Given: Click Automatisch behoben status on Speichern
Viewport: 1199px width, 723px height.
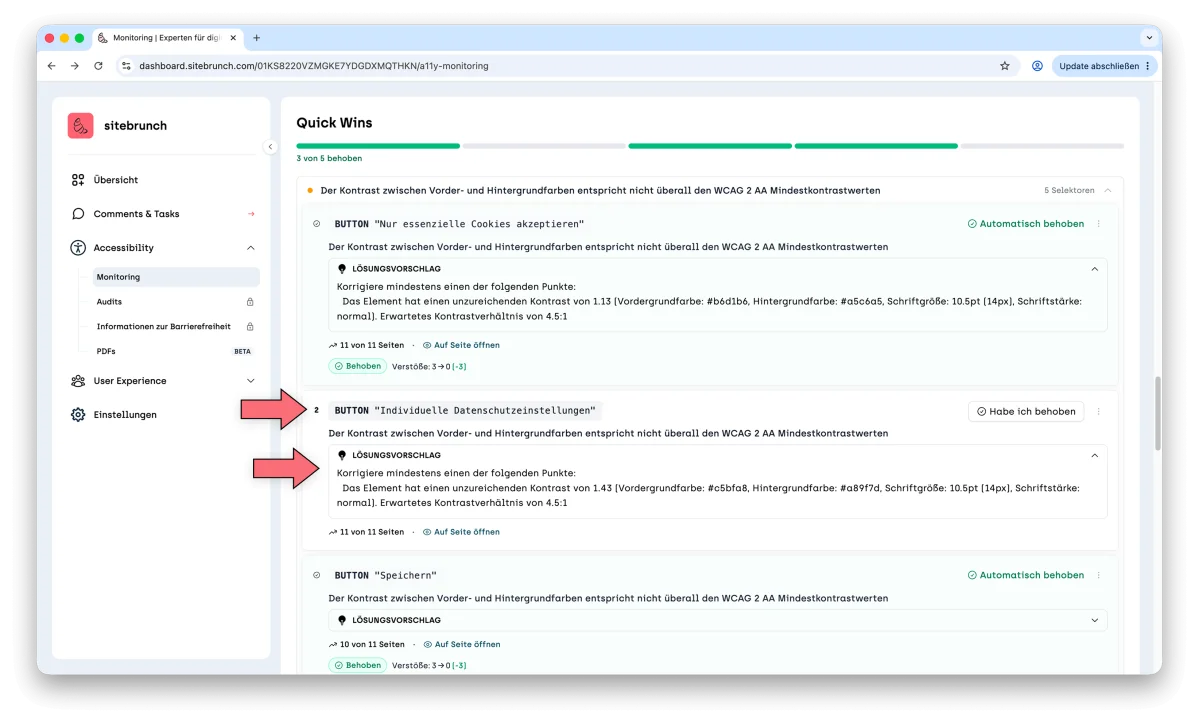Looking at the screenshot, I should 1025,575.
